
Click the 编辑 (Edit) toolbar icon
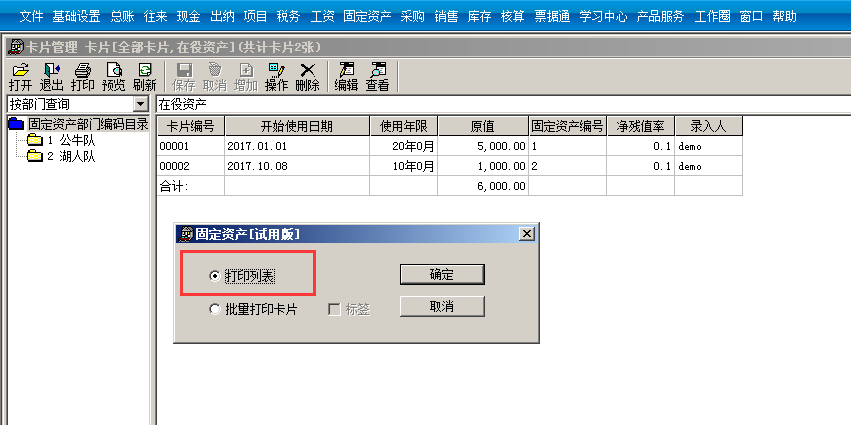346,76
